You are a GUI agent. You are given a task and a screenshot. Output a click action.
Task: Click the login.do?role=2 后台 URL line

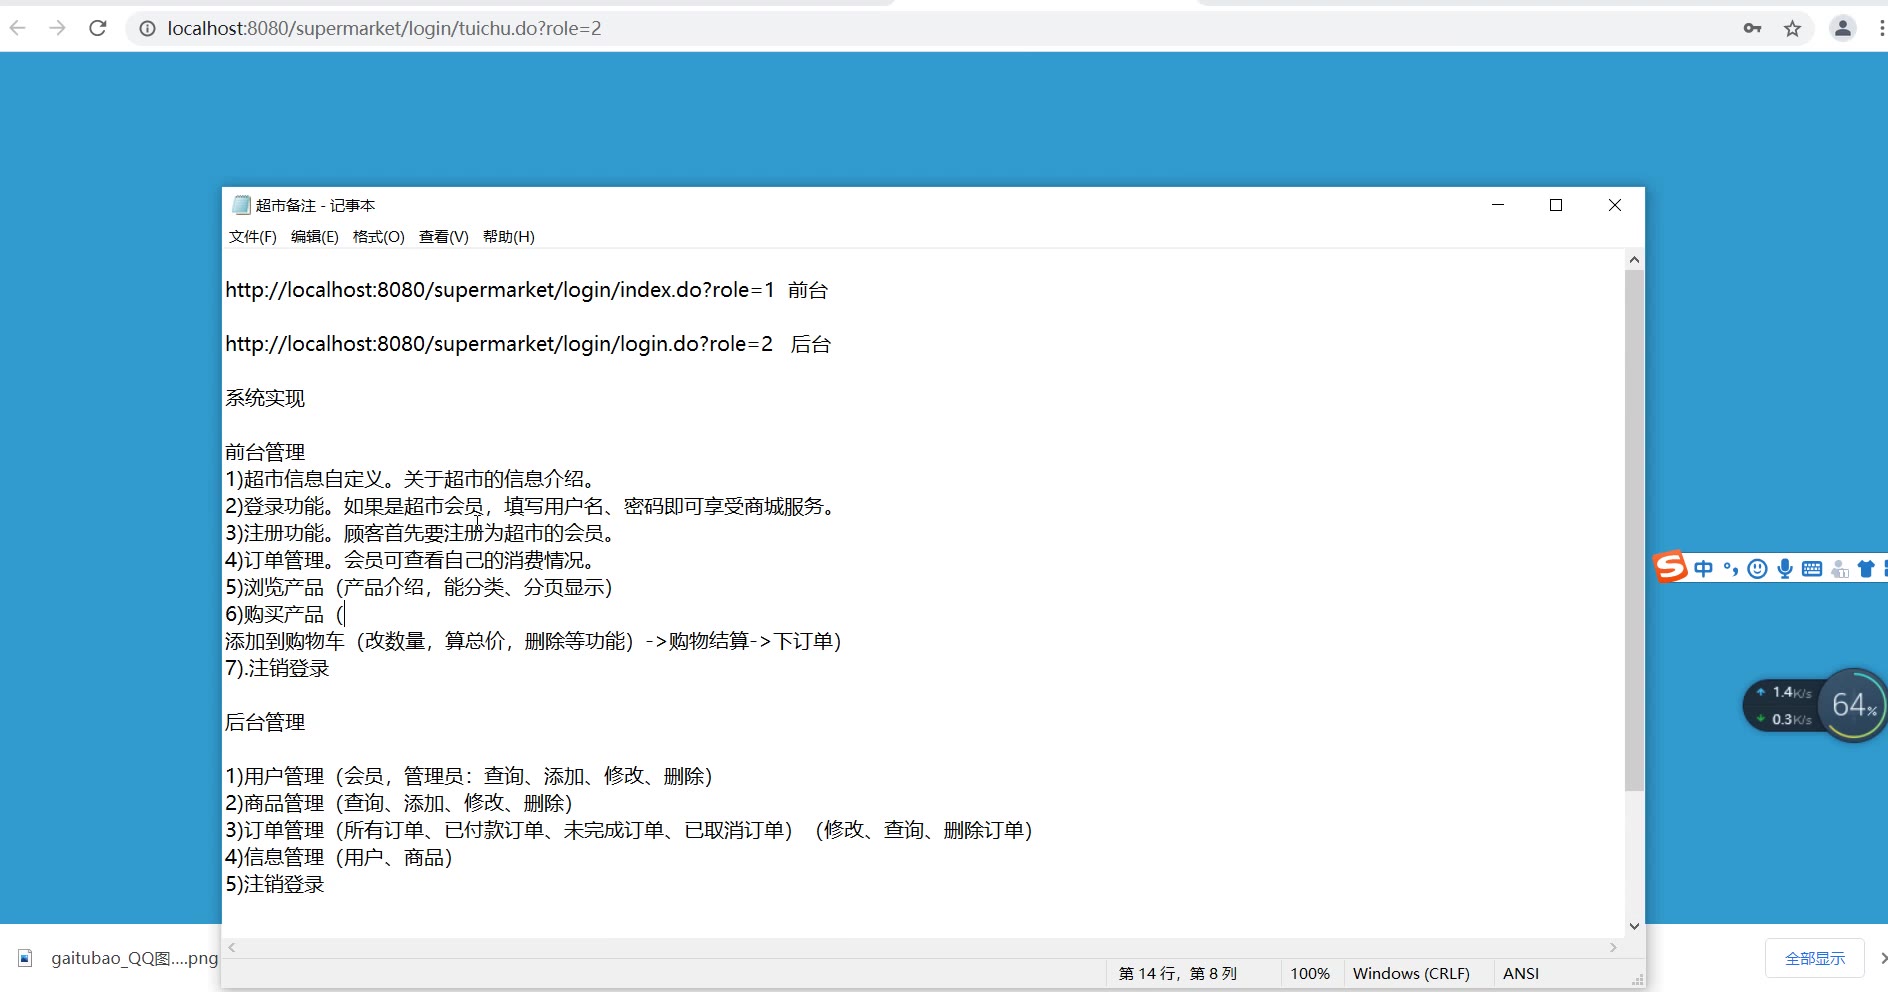point(528,344)
